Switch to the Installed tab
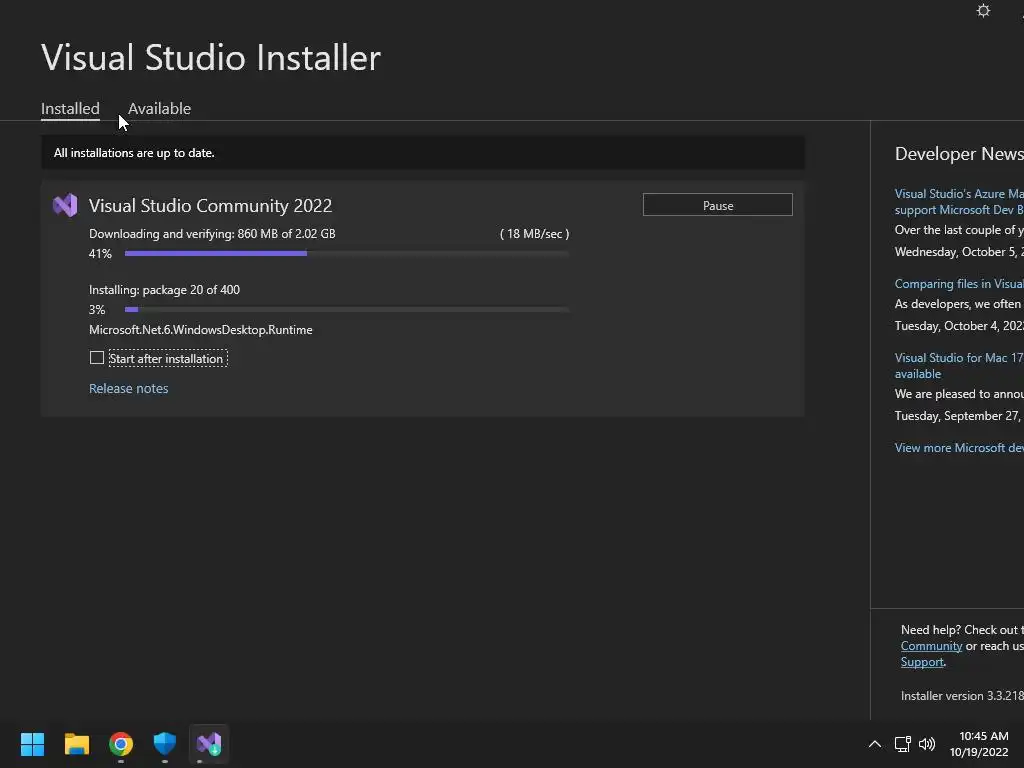 coord(71,108)
